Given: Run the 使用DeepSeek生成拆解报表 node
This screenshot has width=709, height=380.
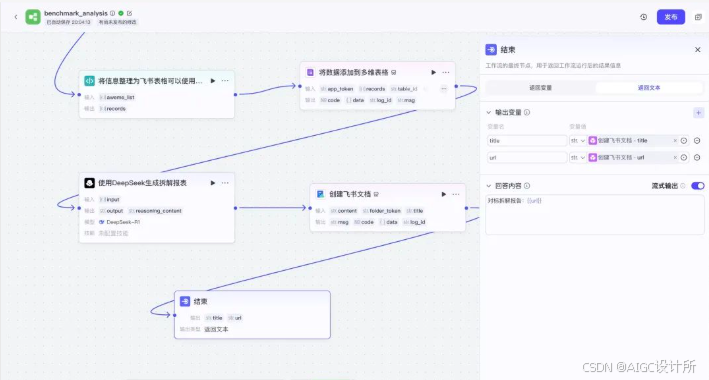Looking at the screenshot, I should [x=213, y=183].
